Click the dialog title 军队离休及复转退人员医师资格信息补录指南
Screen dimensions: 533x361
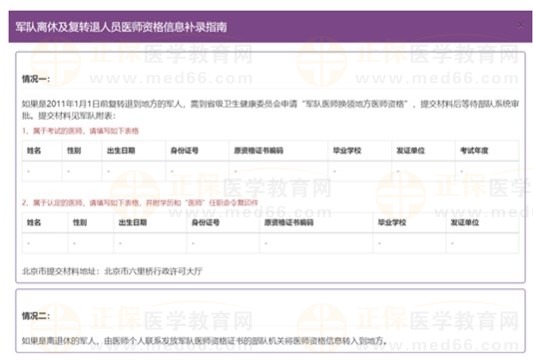pos(121,27)
